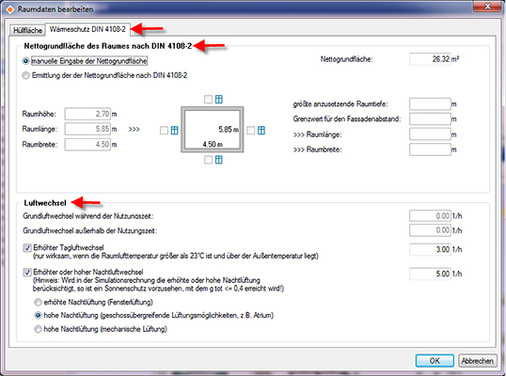Click the orange app icon in the title bar
The image size is (506, 376).
10,9
